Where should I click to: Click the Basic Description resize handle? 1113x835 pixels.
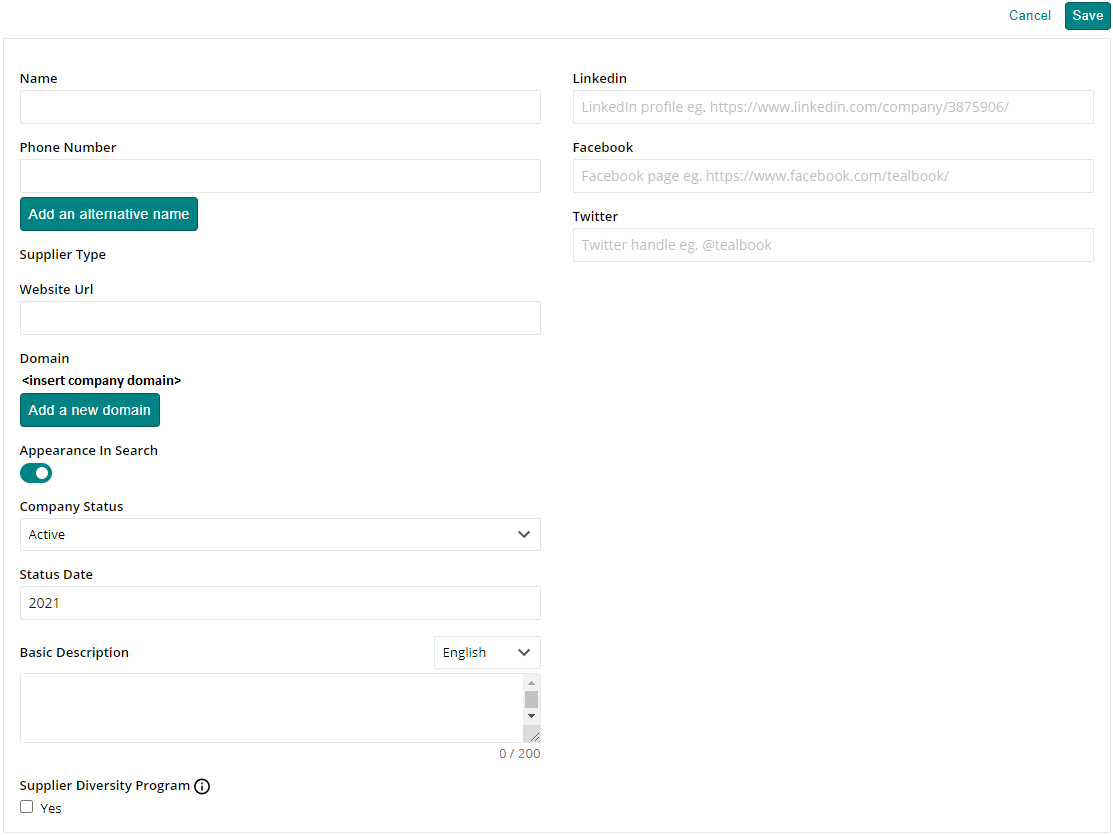[x=533, y=736]
